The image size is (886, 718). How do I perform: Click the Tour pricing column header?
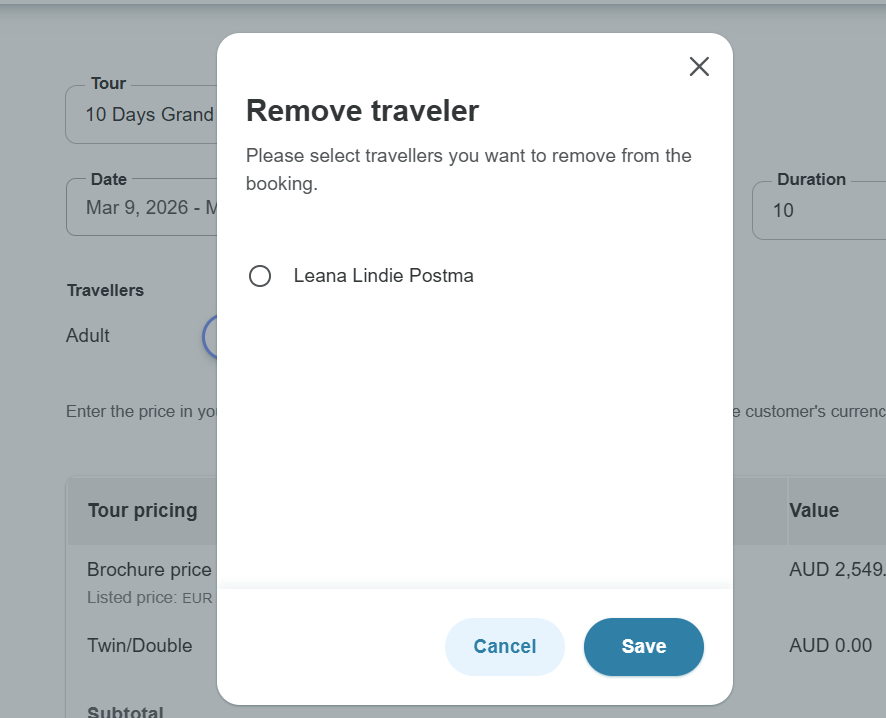(142, 511)
